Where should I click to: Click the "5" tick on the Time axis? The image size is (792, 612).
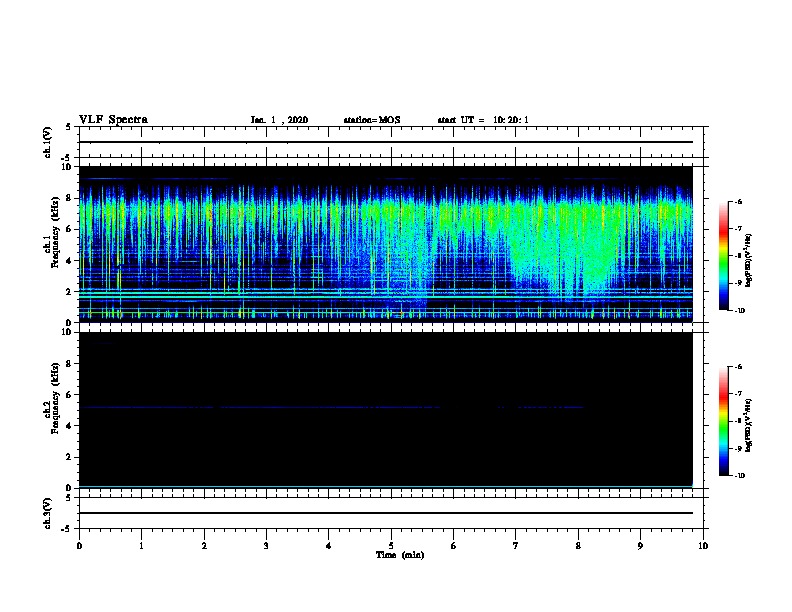[391, 545]
